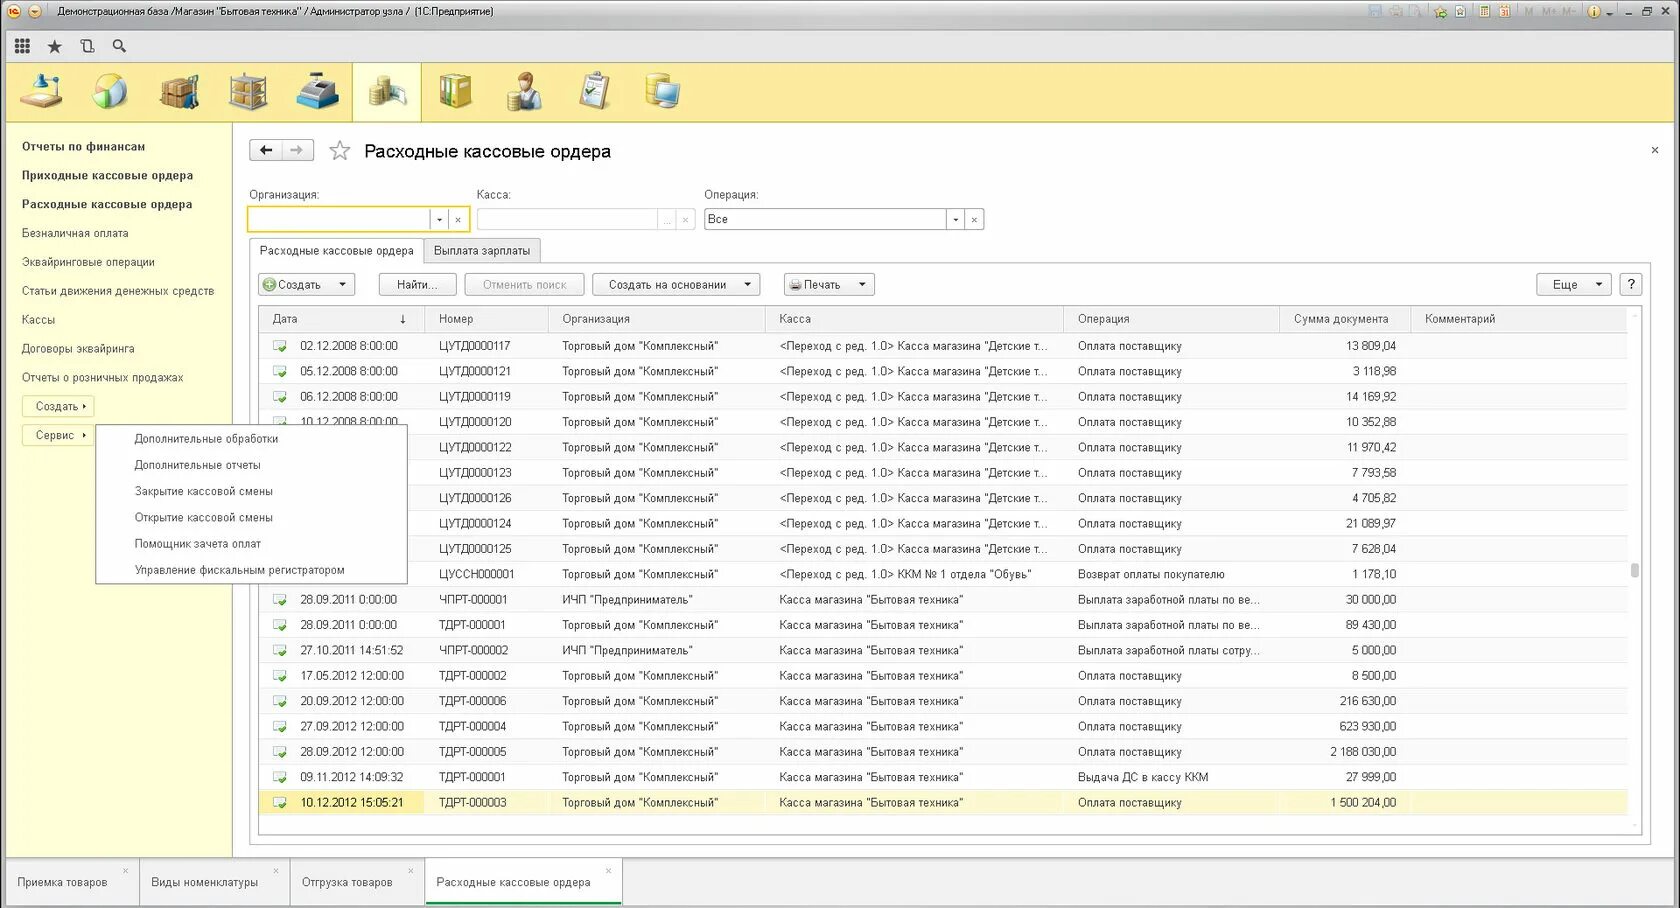Open Эквайринговые операции in the sidebar

[x=88, y=263]
